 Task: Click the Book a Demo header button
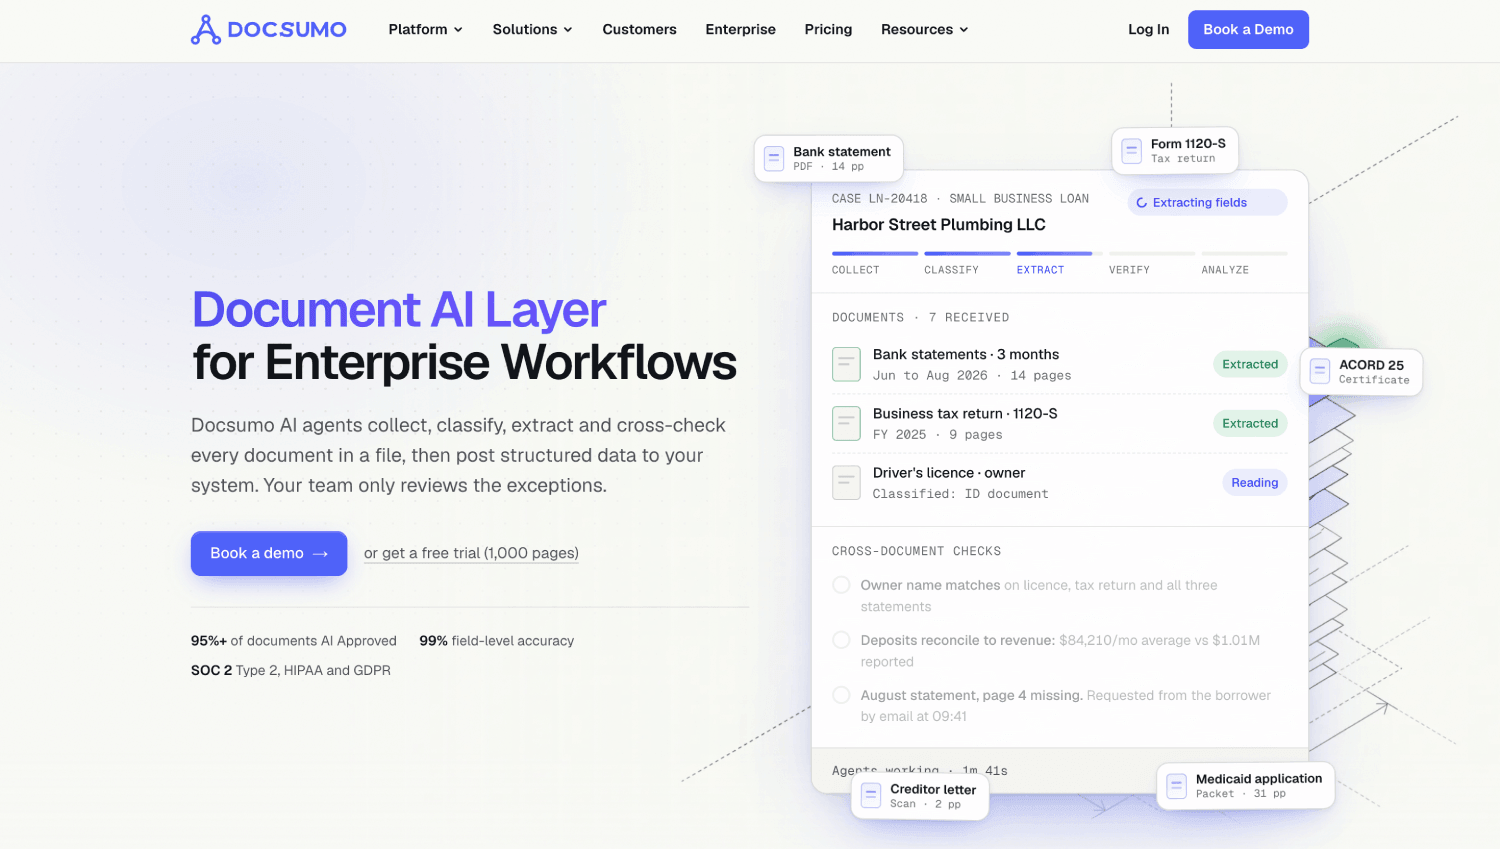(1248, 30)
